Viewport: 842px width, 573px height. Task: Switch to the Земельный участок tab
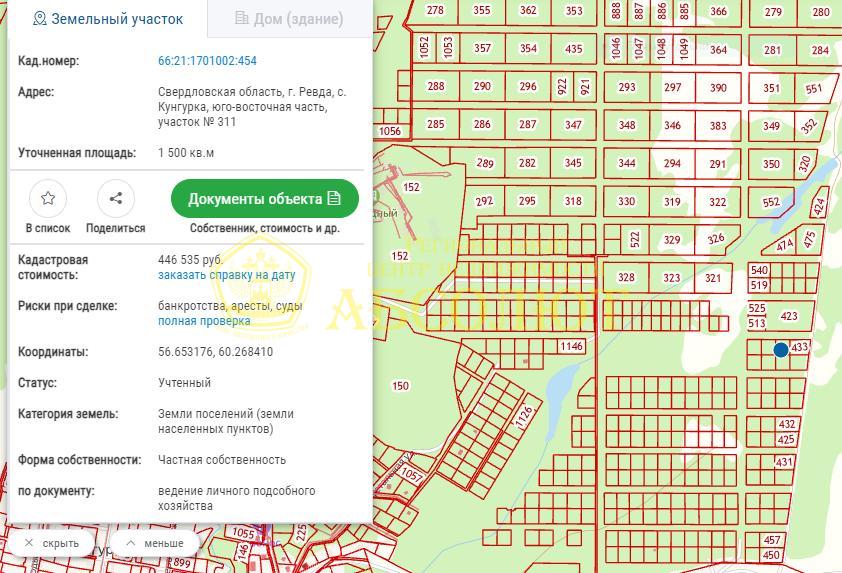[x=107, y=19]
